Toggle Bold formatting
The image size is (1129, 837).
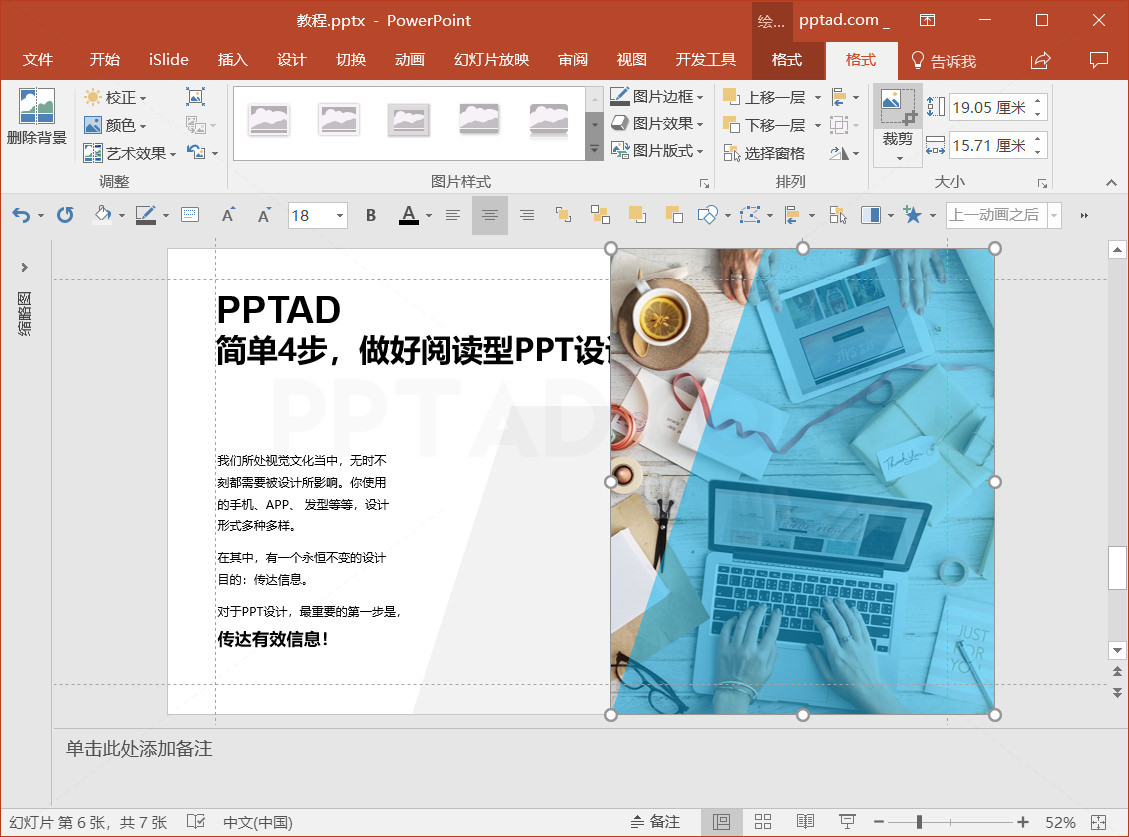371,215
